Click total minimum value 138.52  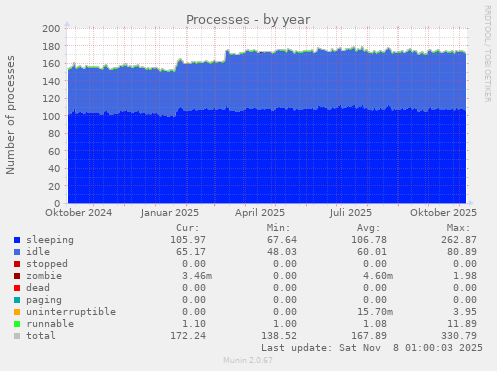tap(279, 336)
